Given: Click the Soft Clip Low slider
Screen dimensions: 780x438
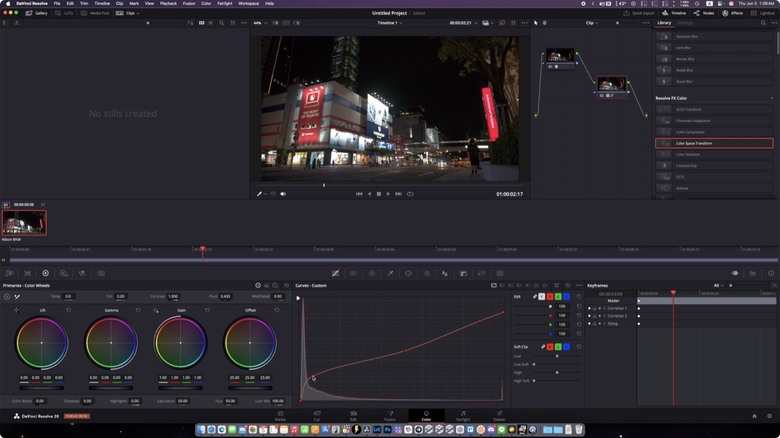Looking at the screenshot, I should tap(557, 356).
